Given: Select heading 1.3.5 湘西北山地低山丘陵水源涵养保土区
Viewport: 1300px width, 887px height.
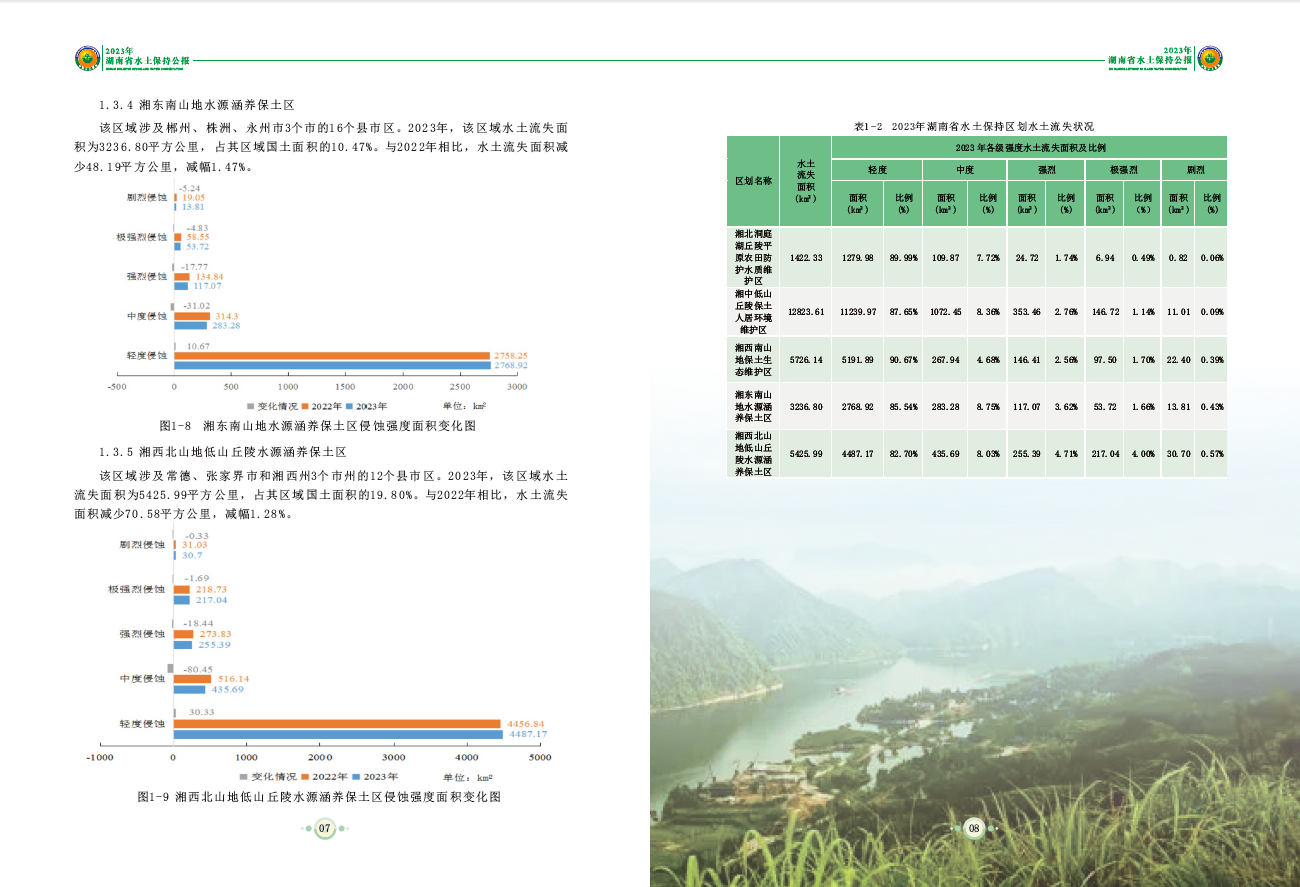Looking at the screenshot, I should click(222, 452).
